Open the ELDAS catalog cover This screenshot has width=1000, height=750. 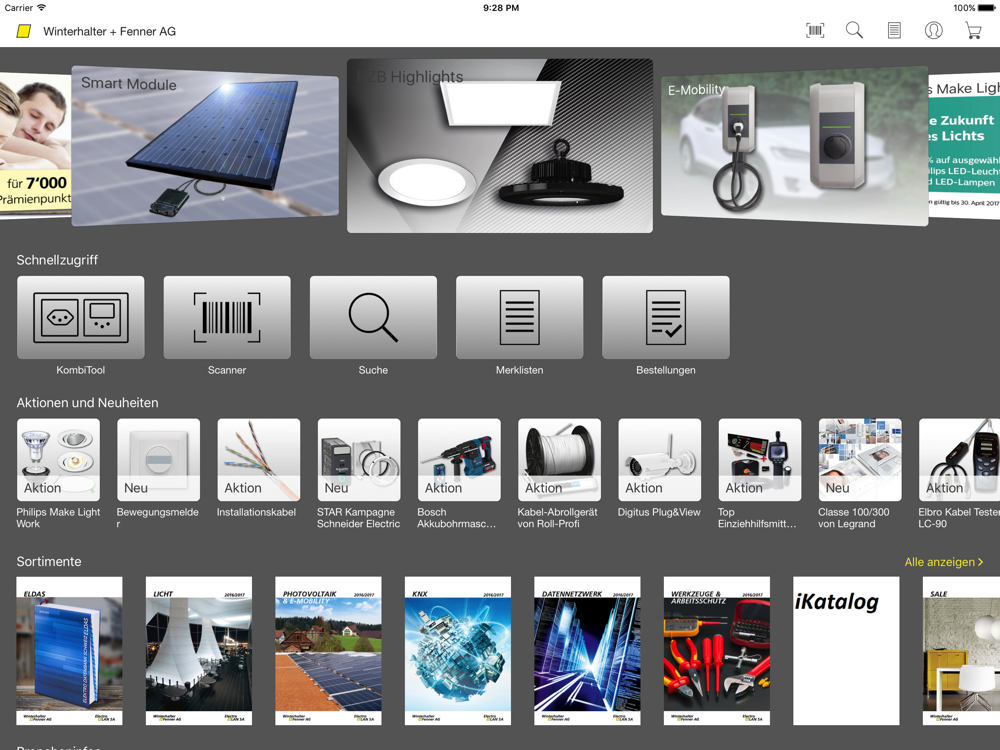(x=70, y=651)
